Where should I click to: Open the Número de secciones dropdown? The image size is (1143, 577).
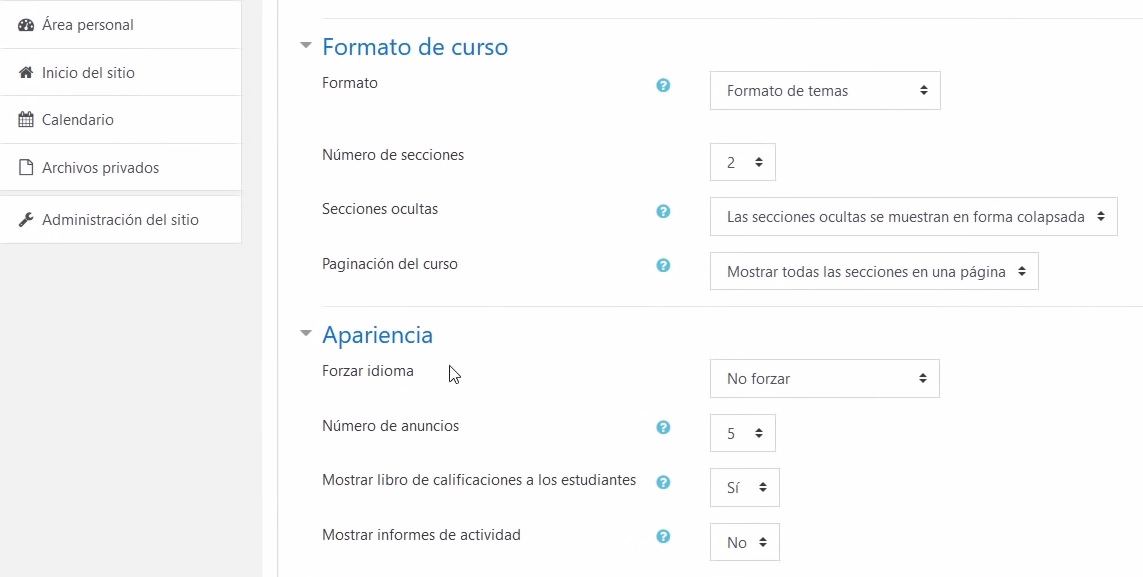(x=743, y=162)
